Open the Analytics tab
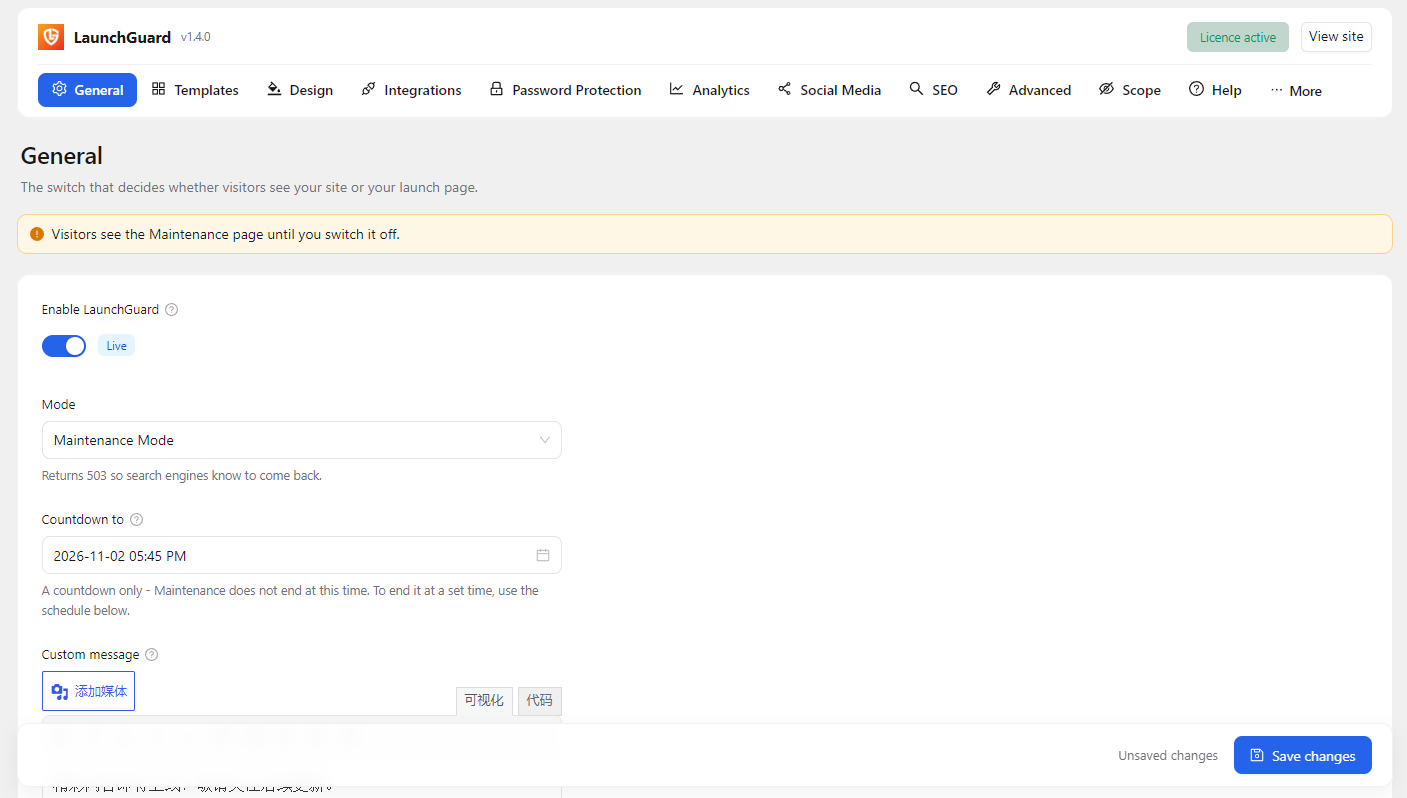Screen dimensions: 1407x798 pyautogui.click(x=709, y=90)
